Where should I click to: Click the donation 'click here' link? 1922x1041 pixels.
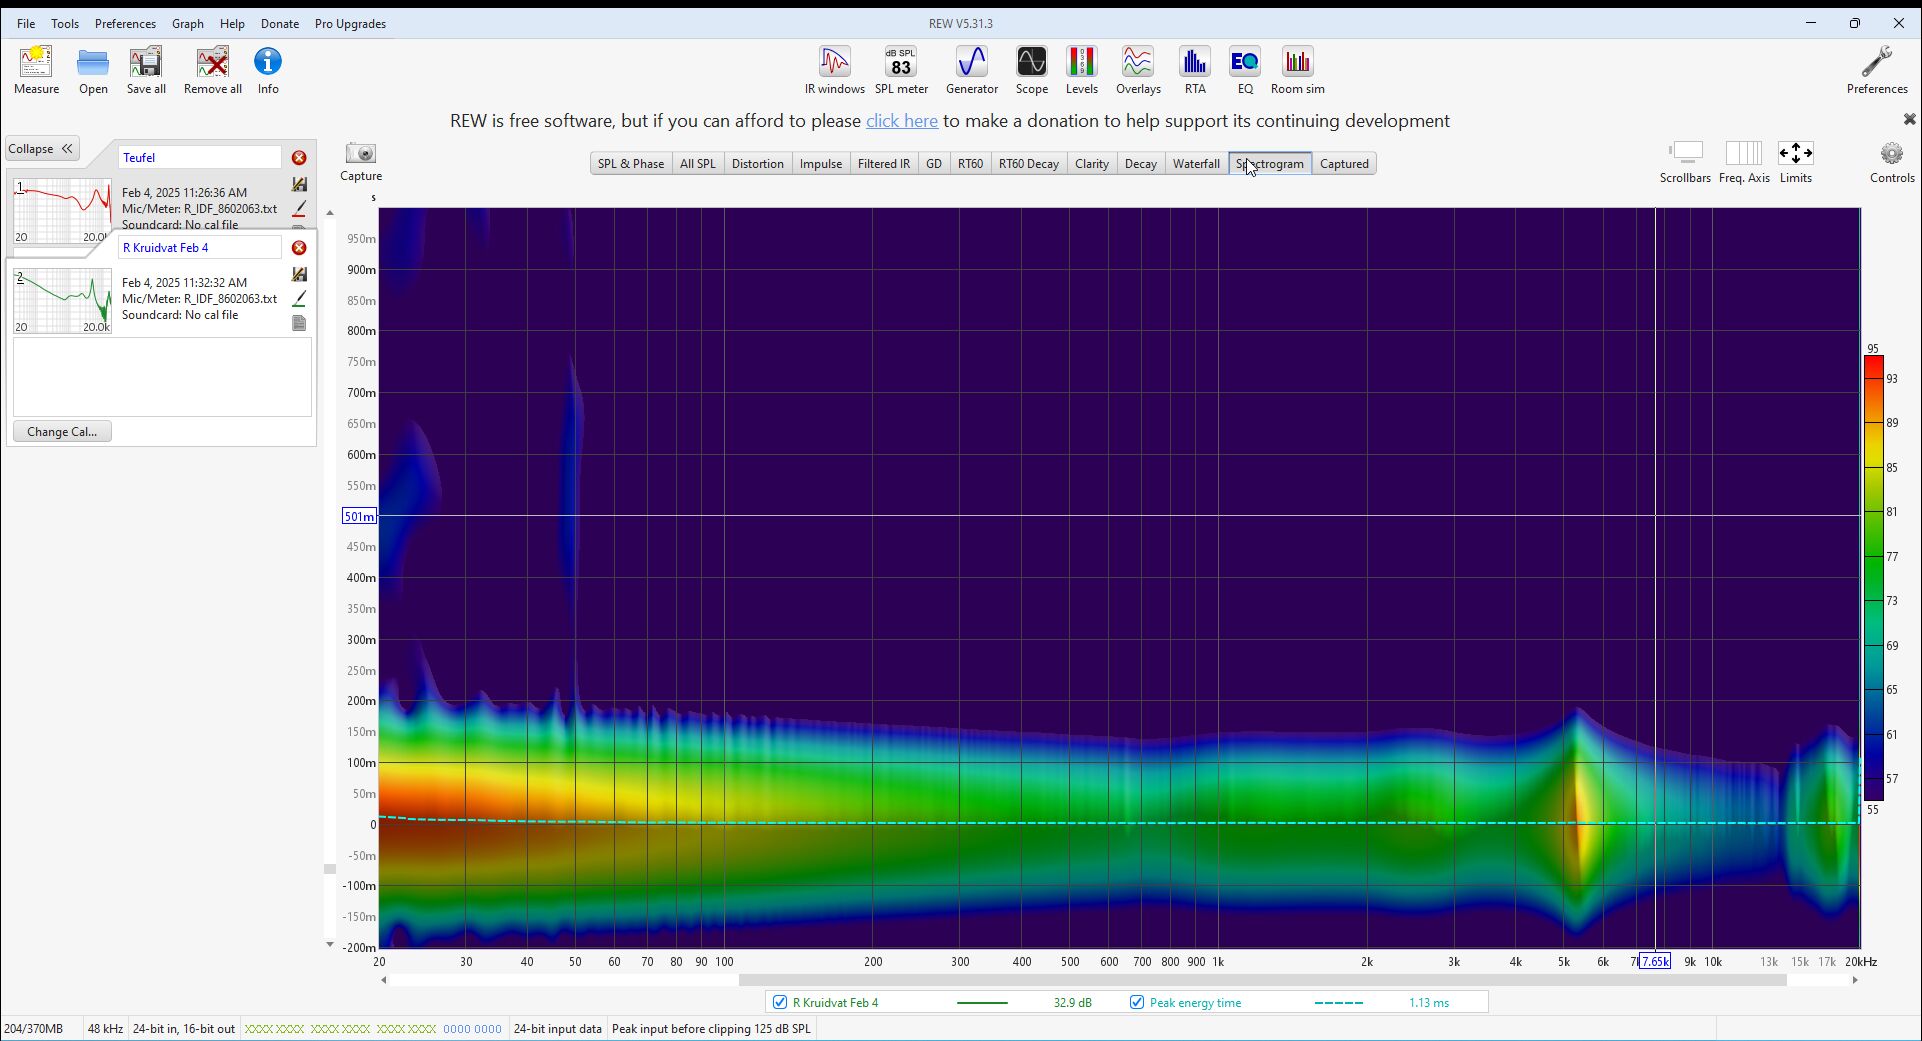902,121
